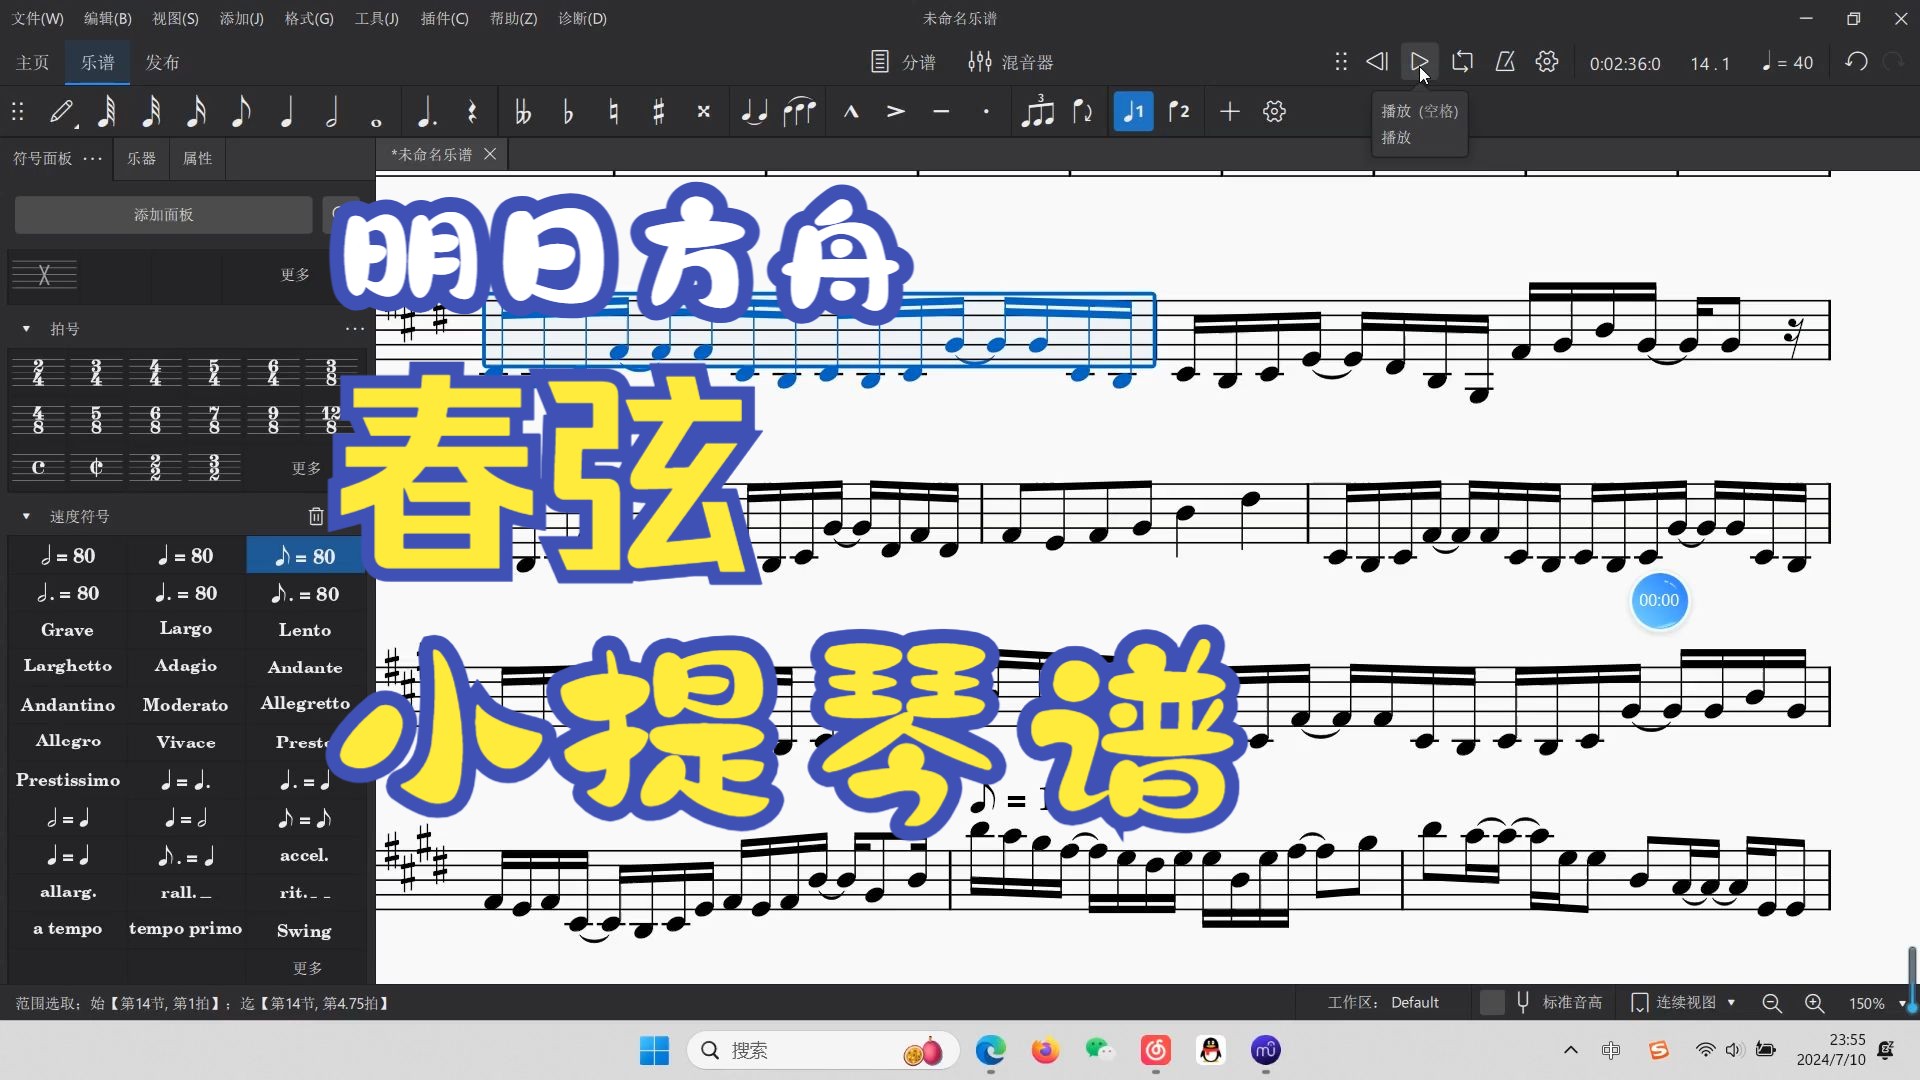The image size is (1920, 1080).
Task: Click the 分谱 parts button
Action: pos(903,62)
